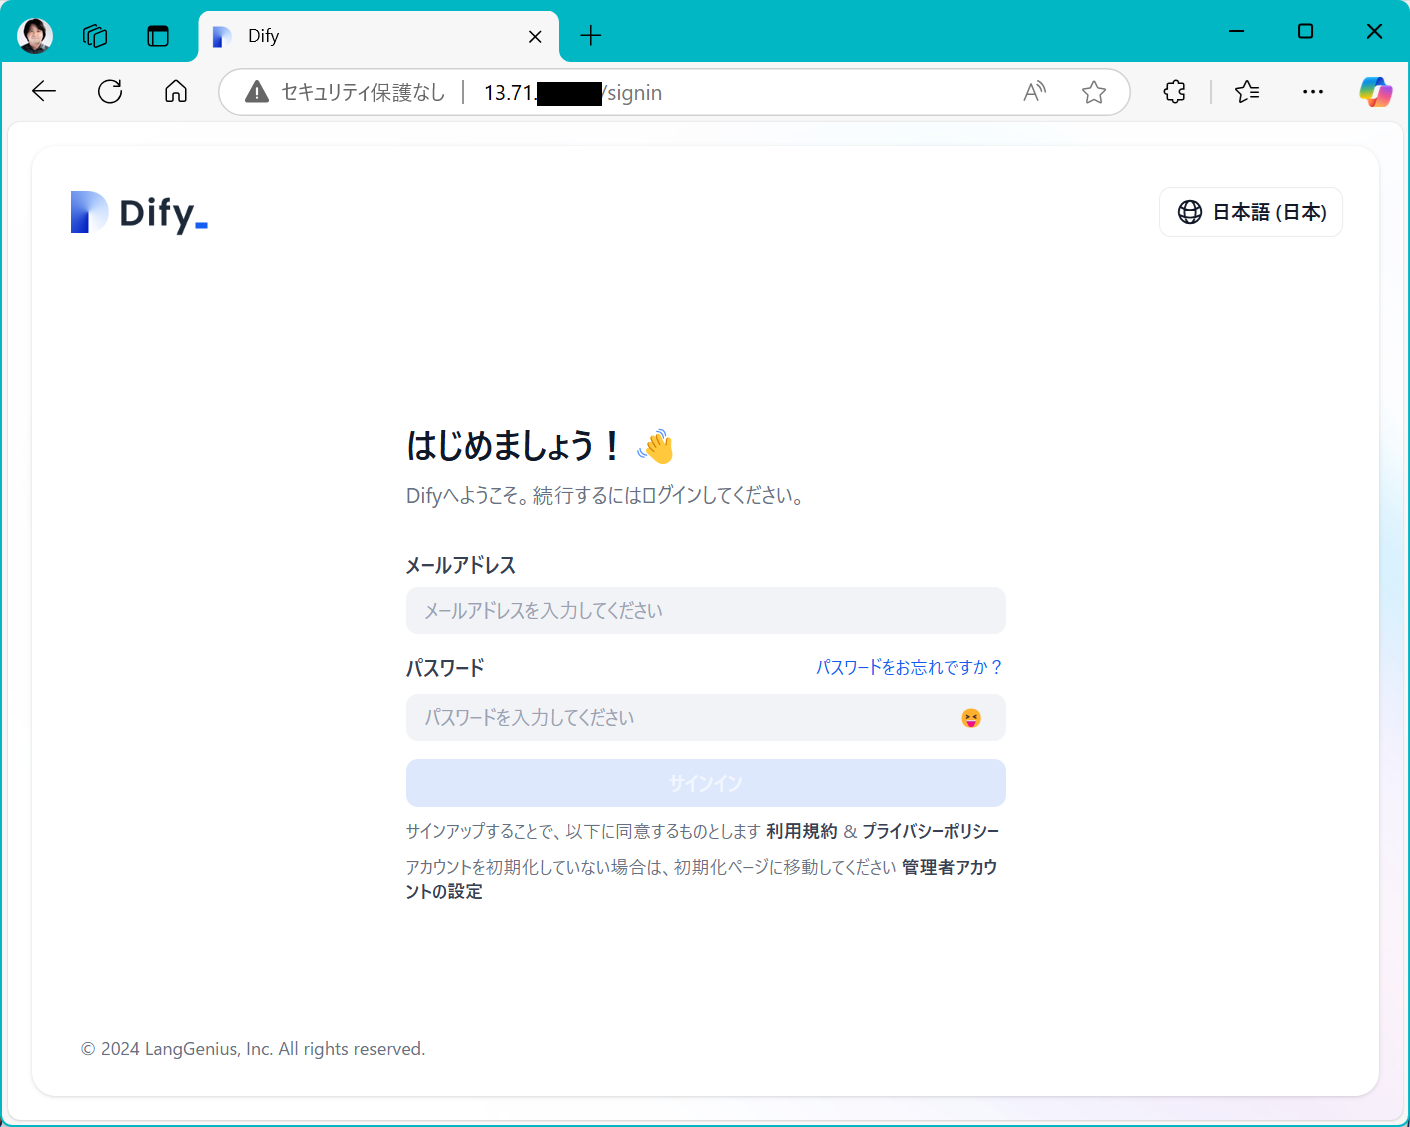Open the browser profile avatar menu
Image resolution: width=1410 pixels, height=1127 pixels.
[35, 35]
